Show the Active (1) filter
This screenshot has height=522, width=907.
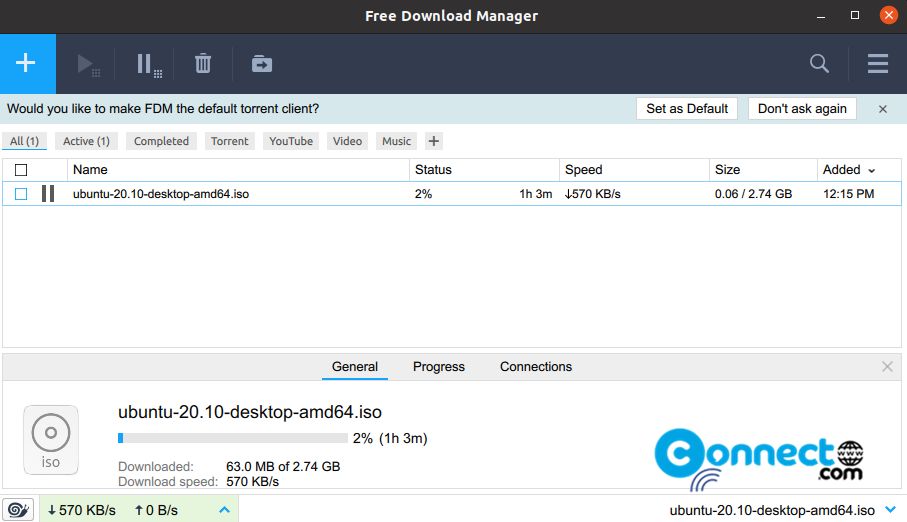[86, 141]
